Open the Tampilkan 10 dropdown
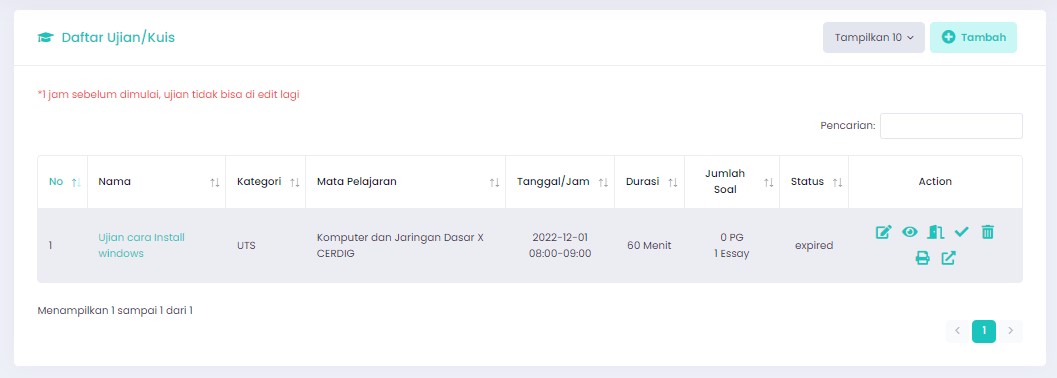This screenshot has width=1057, height=378. click(874, 38)
